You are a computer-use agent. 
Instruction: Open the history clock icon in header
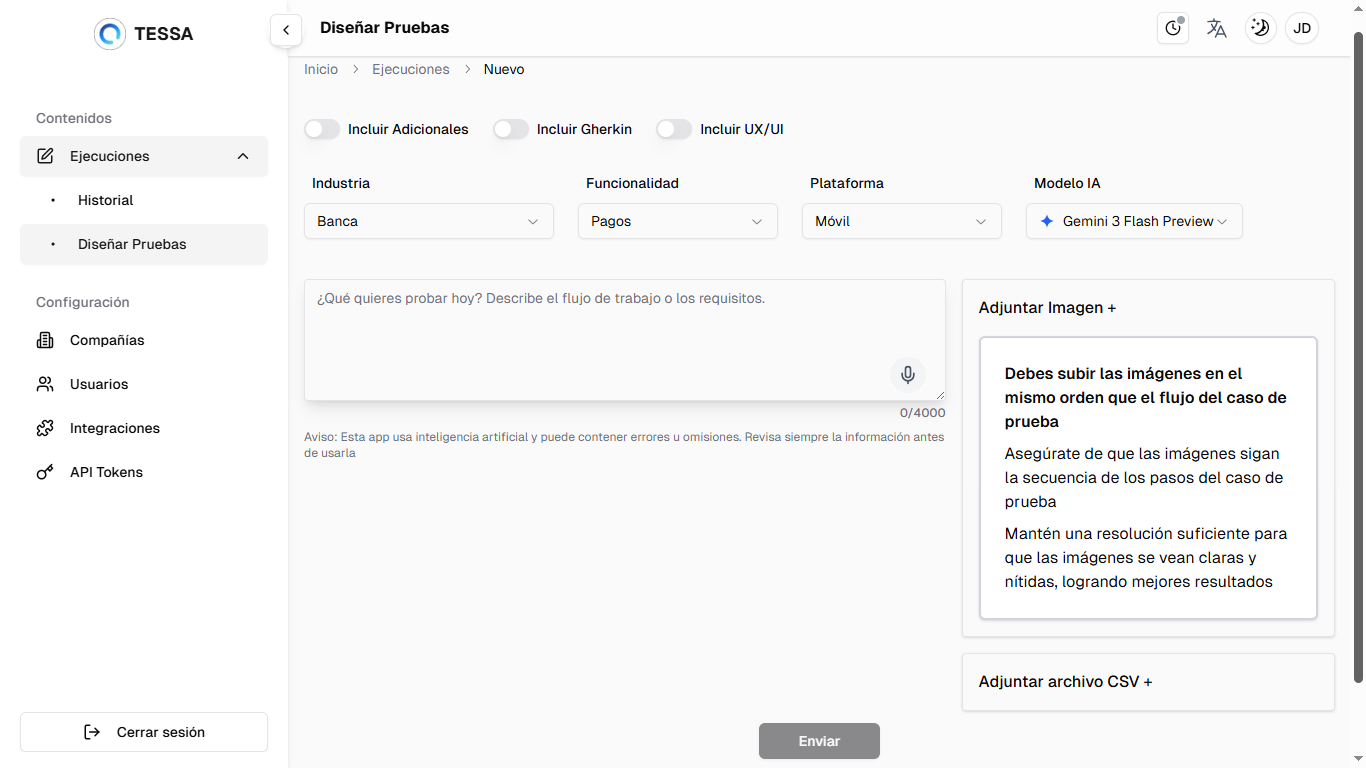click(x=1173, y=29)
